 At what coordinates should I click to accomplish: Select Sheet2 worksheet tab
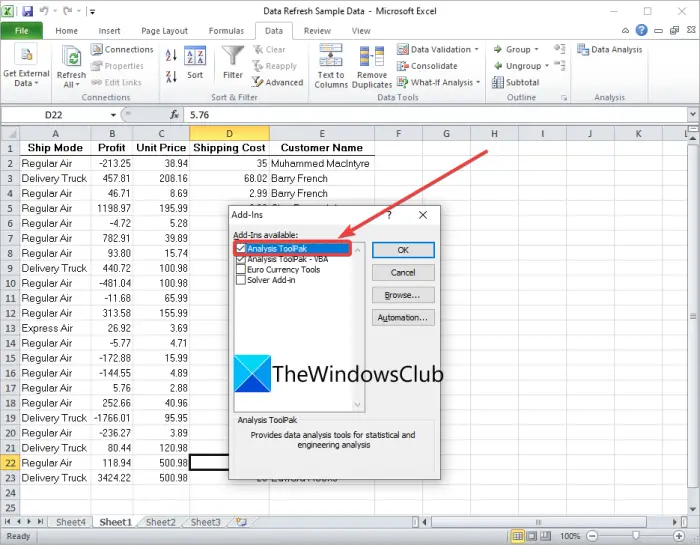tap(161, 522)
